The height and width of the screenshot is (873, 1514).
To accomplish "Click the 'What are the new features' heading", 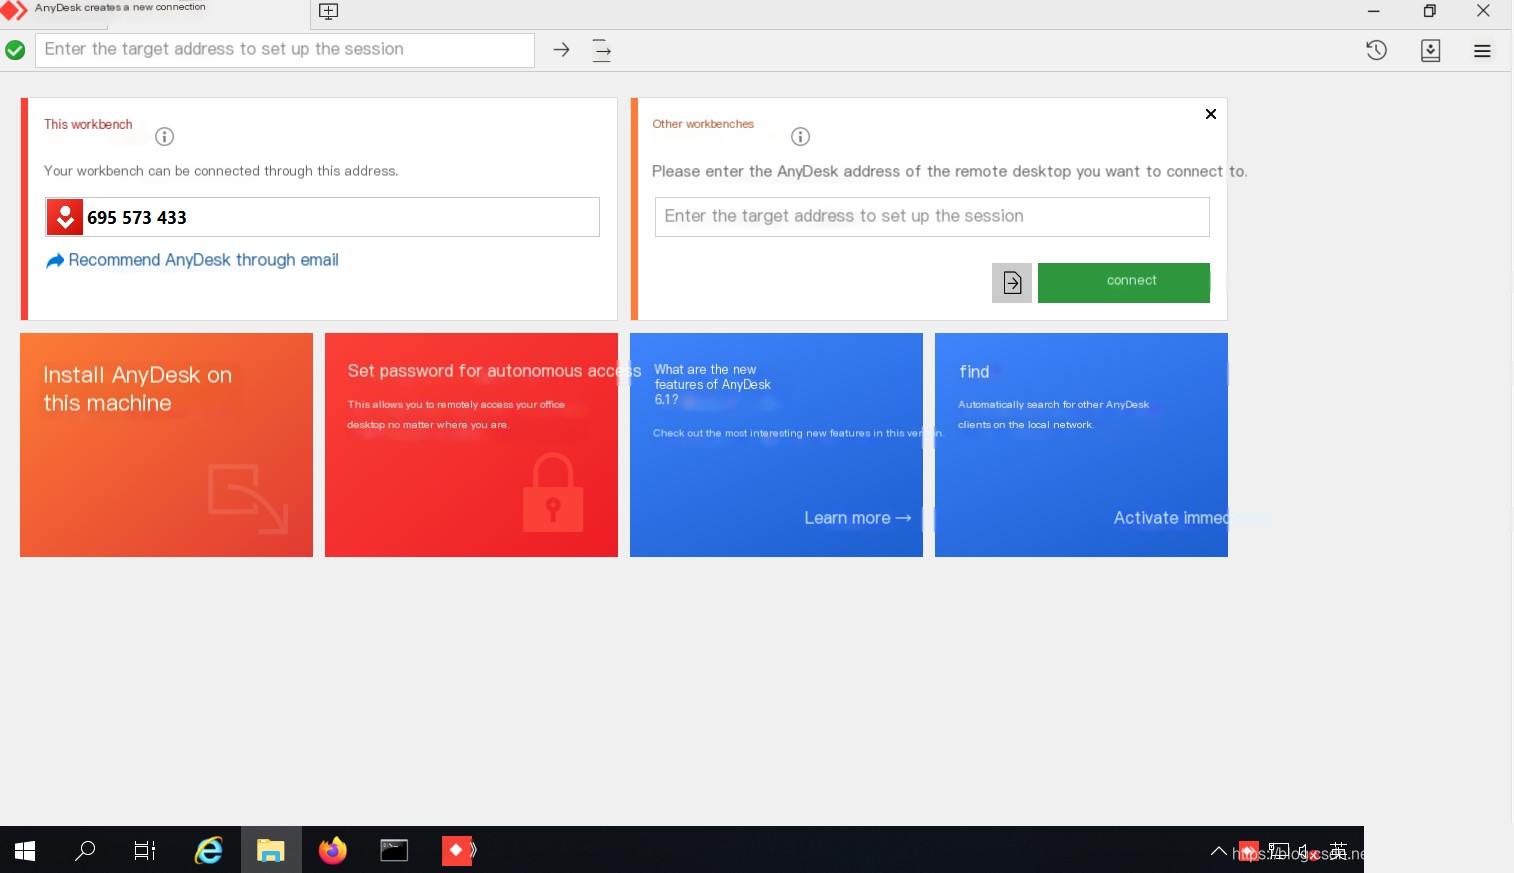I will tap(712, 384).
